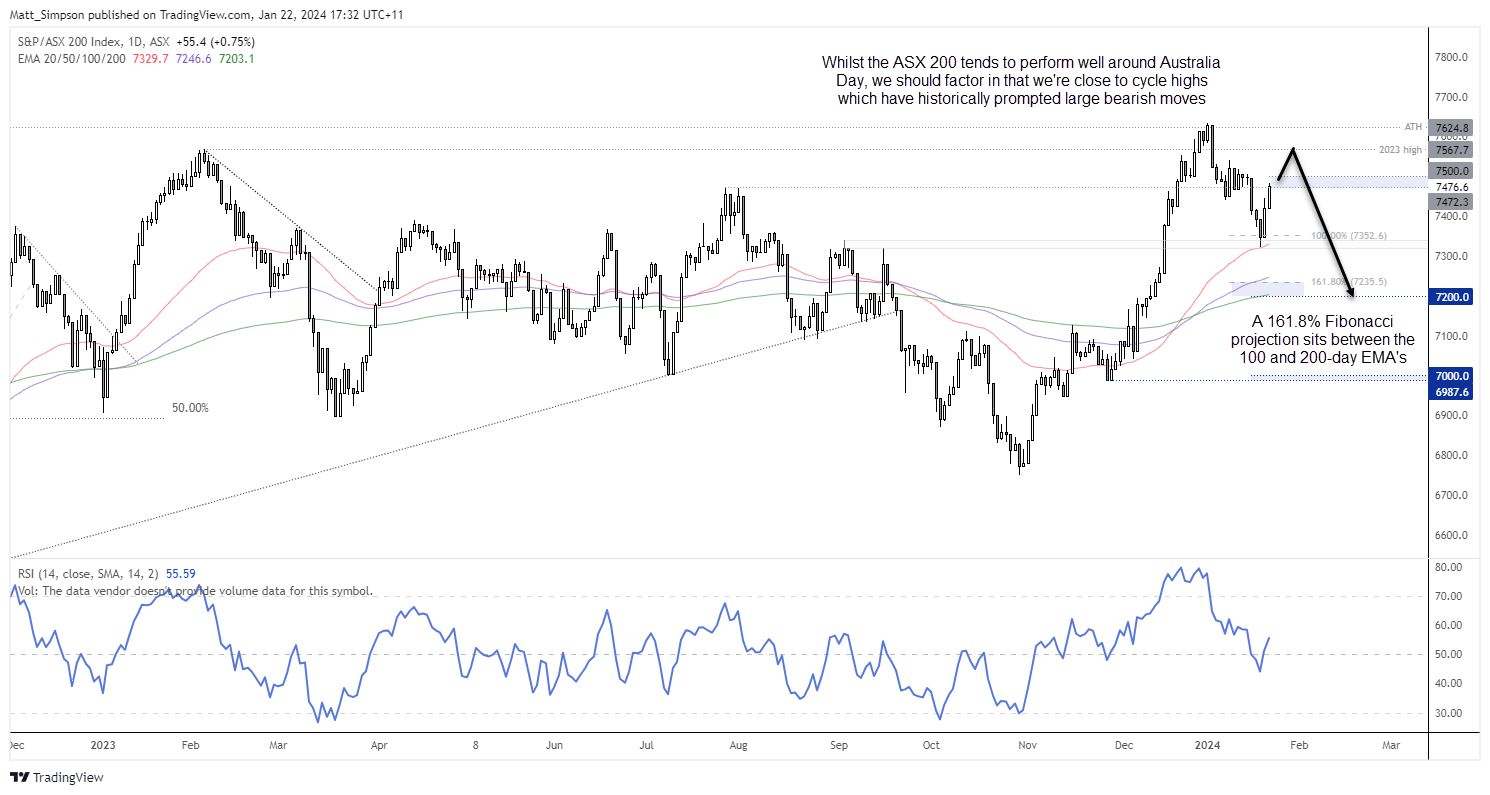Image resolution: width=1490 pixels, height=795 pixels.
Task: Click the TradingView logo at bottom-left
Action: tap(57, 777)
